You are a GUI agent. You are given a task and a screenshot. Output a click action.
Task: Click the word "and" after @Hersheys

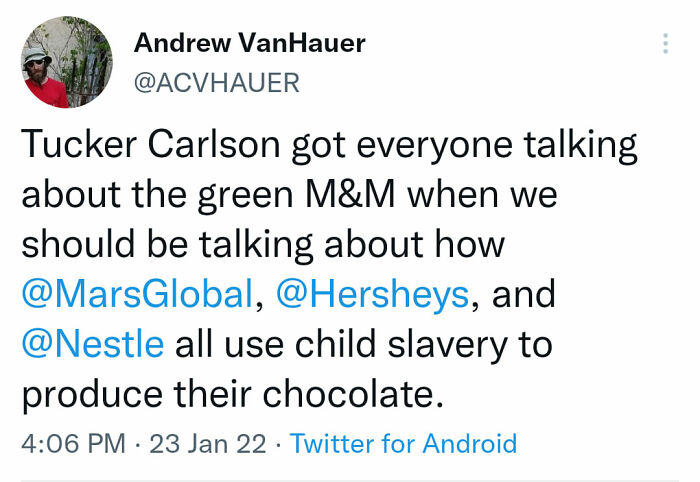(524, 294)
